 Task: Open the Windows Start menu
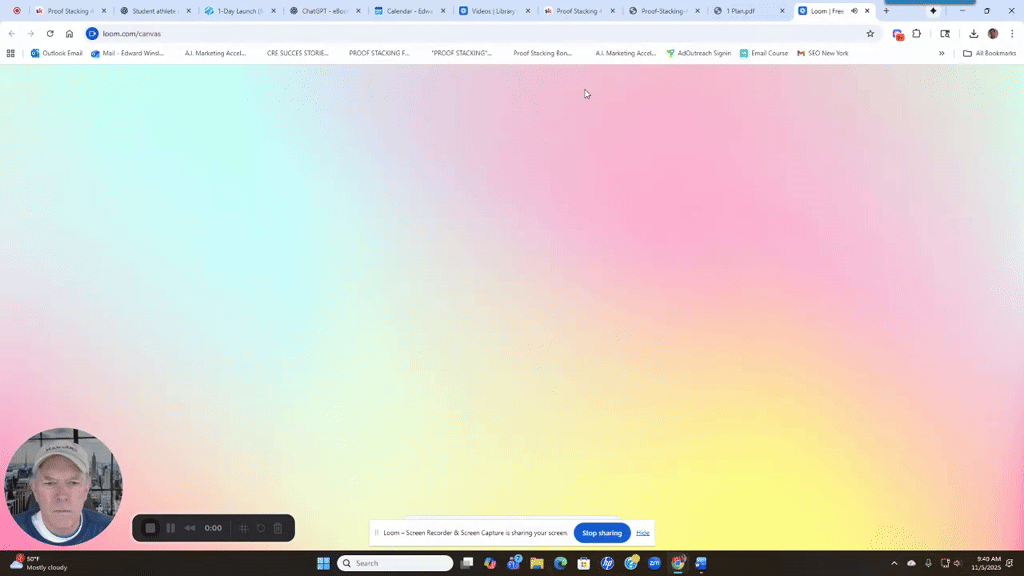pyautogui.click(x=323, y=563)
